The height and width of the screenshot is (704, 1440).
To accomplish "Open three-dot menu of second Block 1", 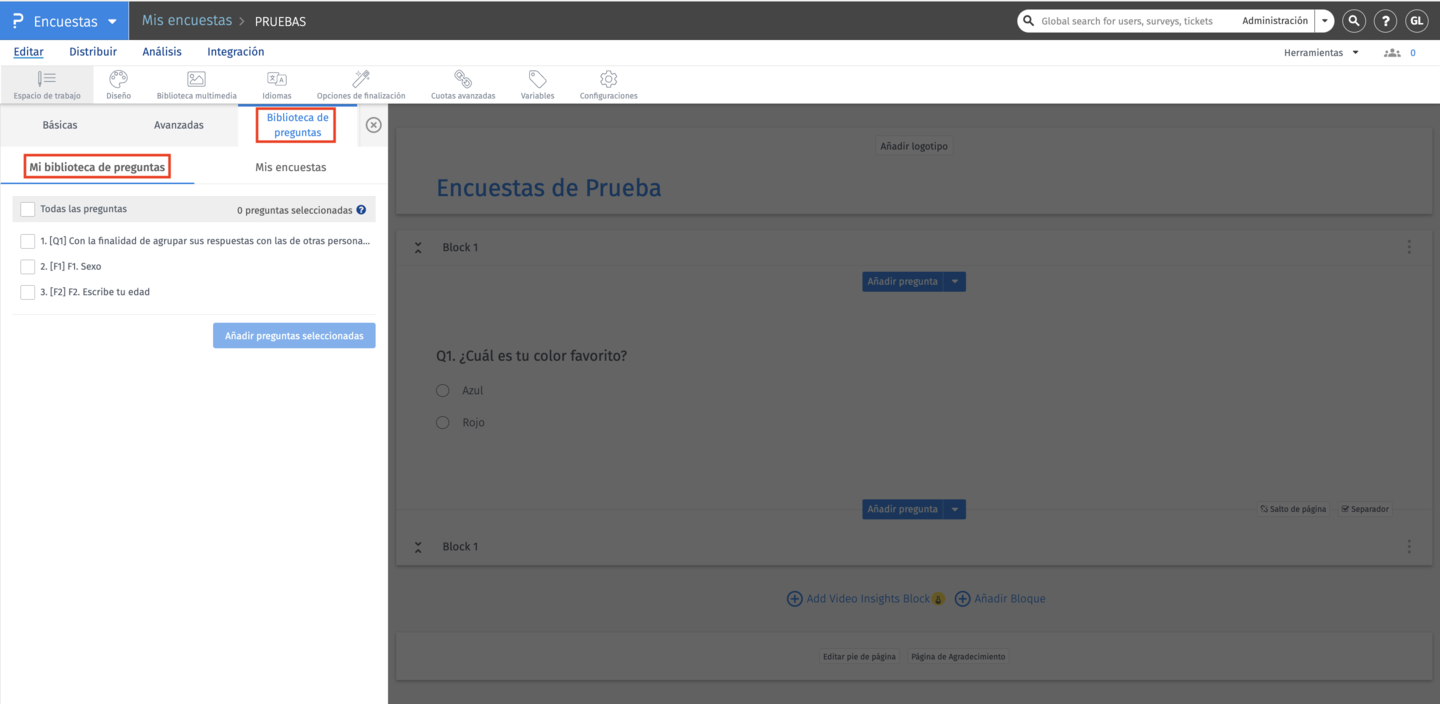I will tap(1409, 546).
